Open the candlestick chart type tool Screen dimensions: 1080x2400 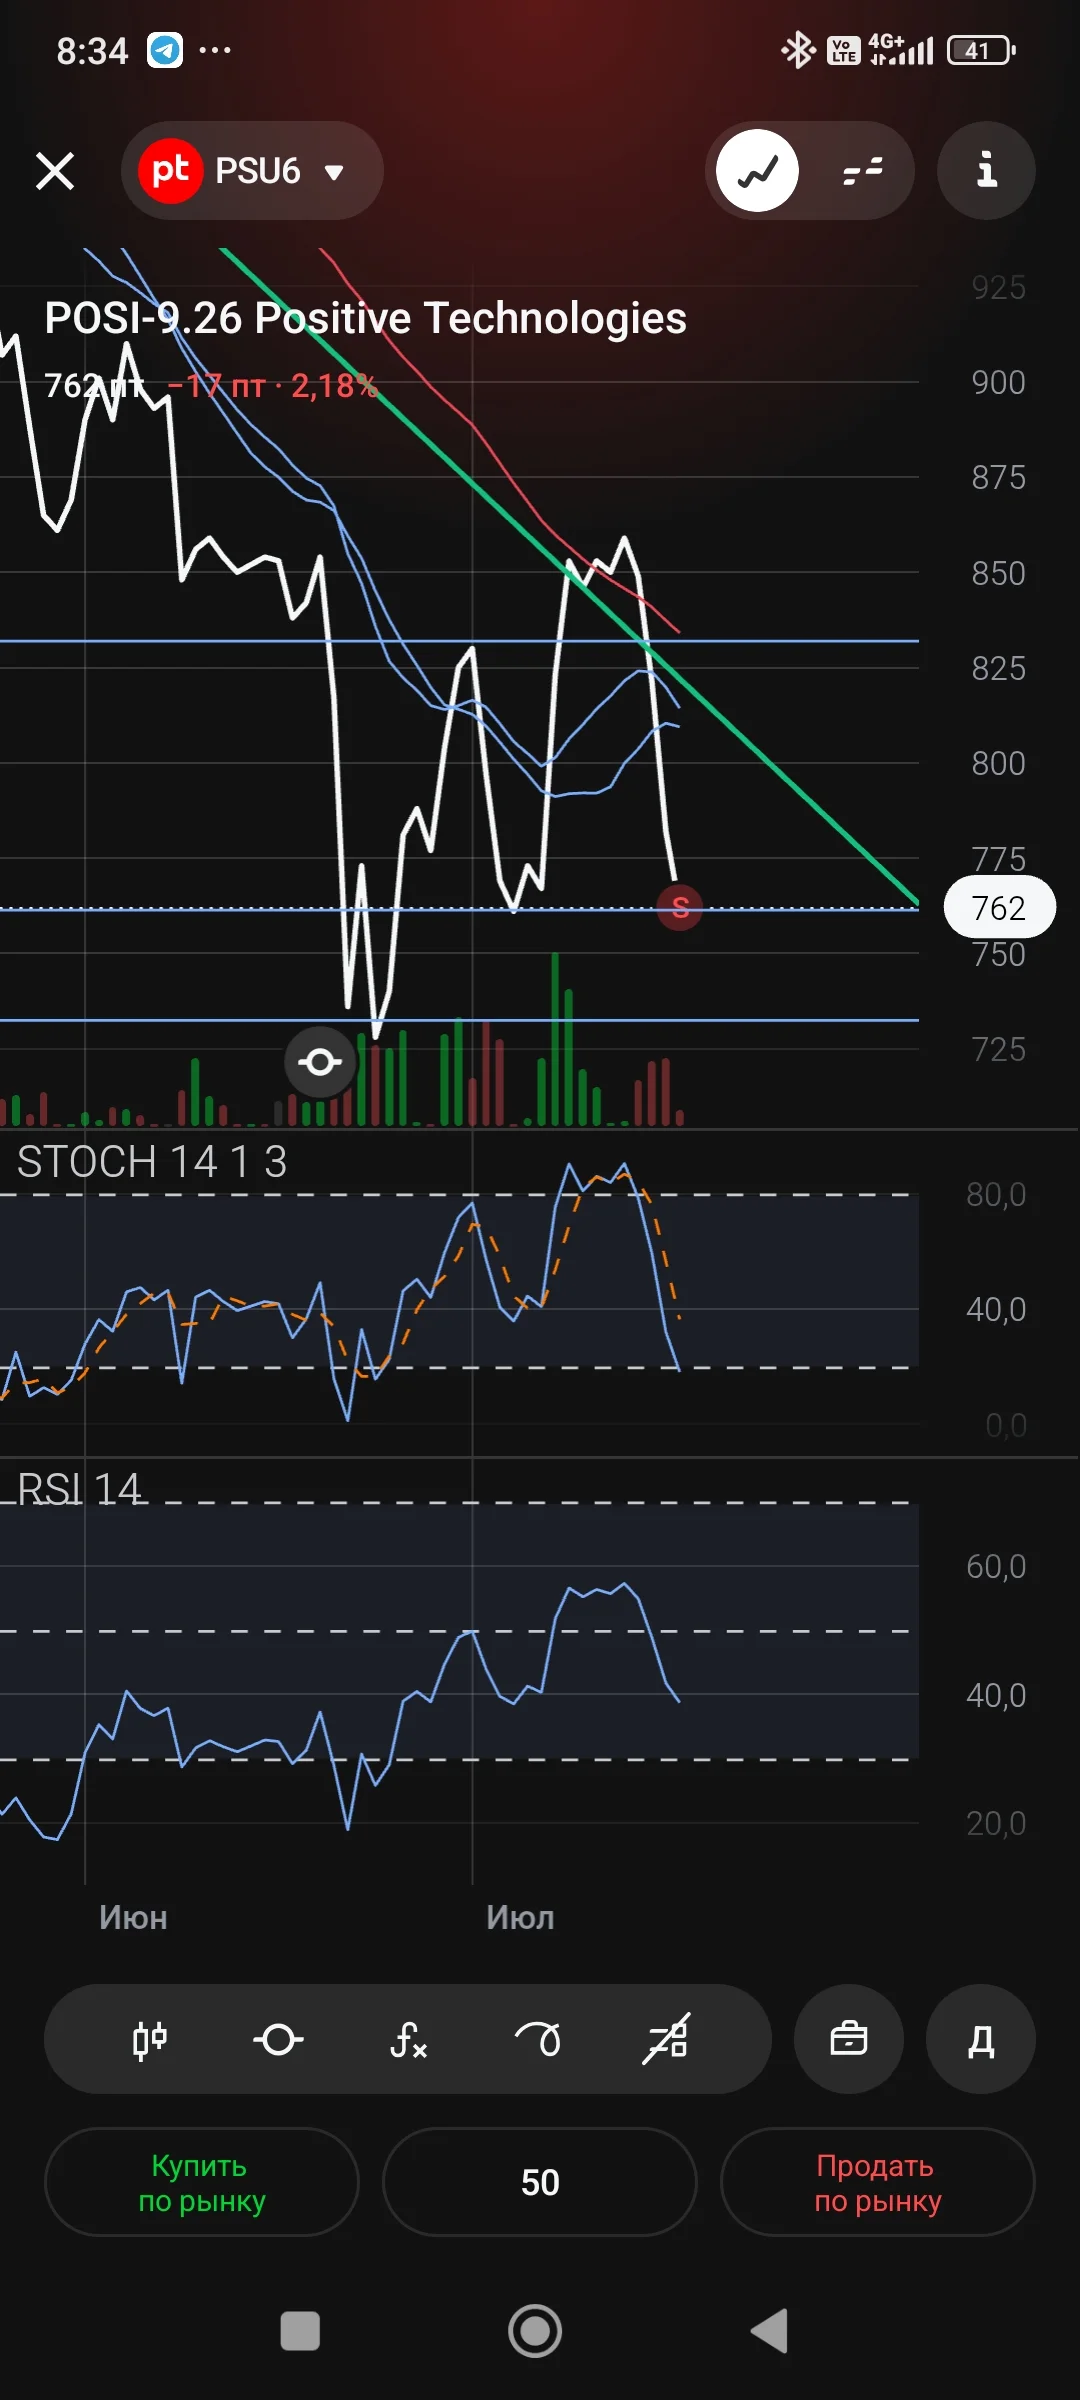coord(150,2039)
